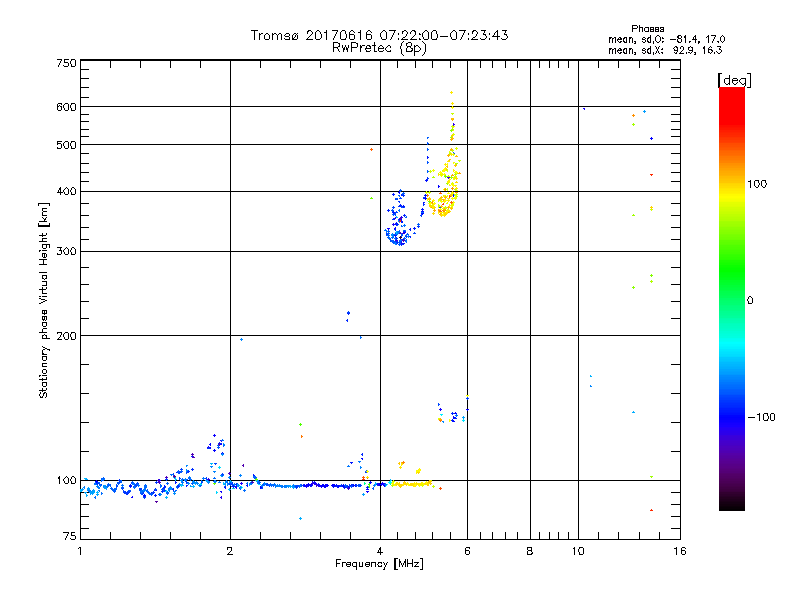Click the 'mean, sd,O: -81.4, 17.0' line
Screen dimensions: 800x600
(x=666, y=39)
